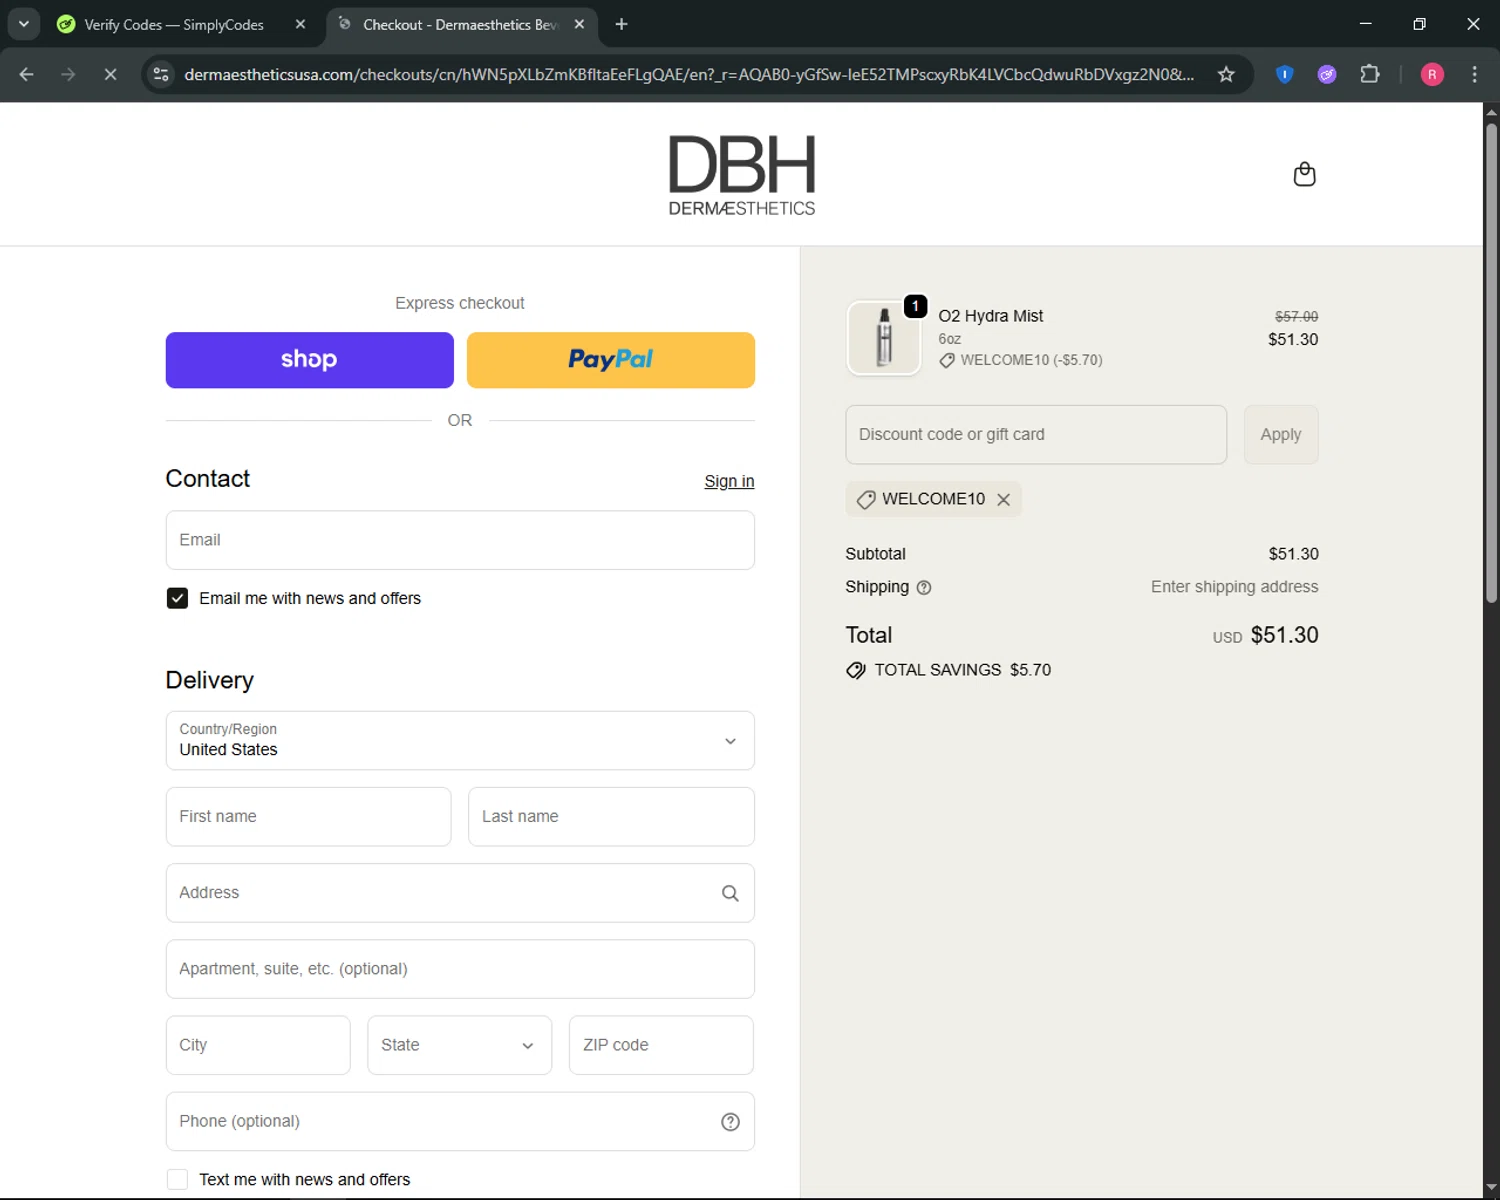Pay with PayPal express button

click(611, 360)
